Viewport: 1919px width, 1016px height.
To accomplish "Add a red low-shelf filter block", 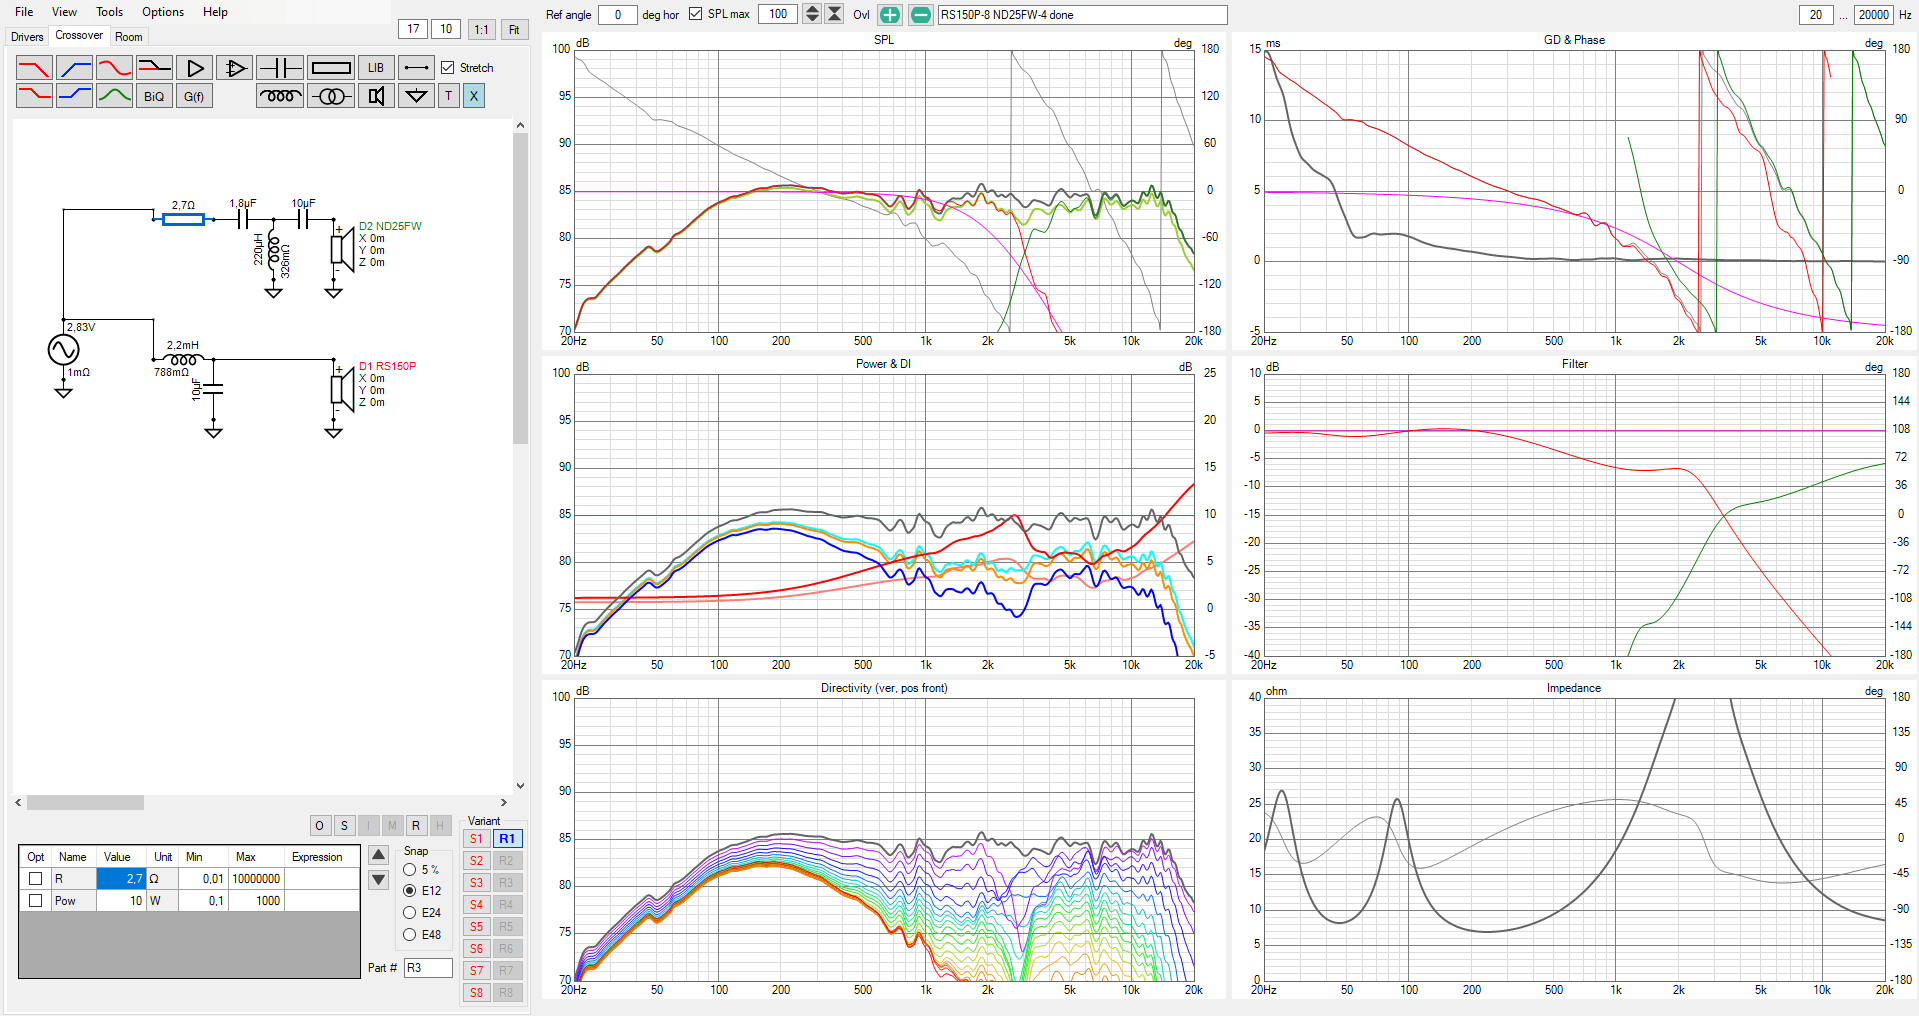I will 34,96.
